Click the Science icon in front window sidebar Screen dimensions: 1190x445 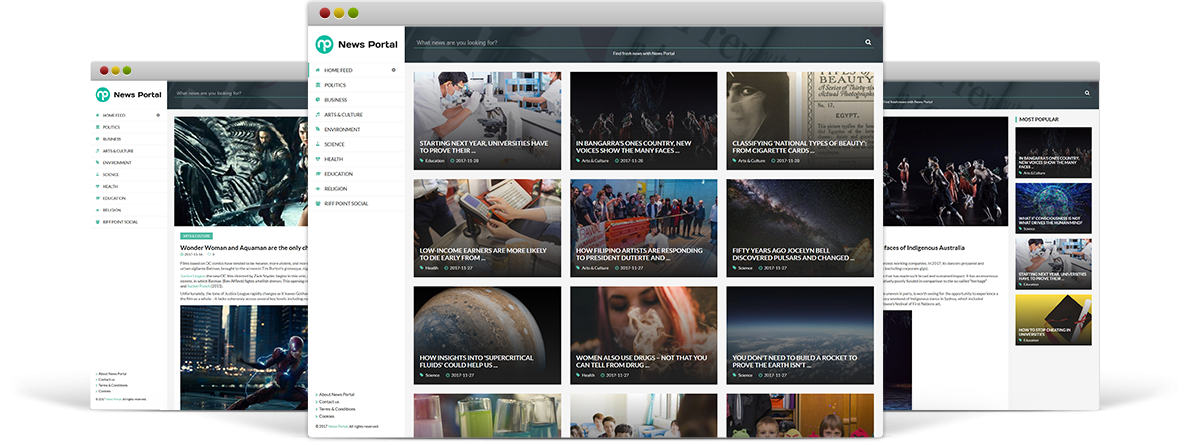click(318, 144)
